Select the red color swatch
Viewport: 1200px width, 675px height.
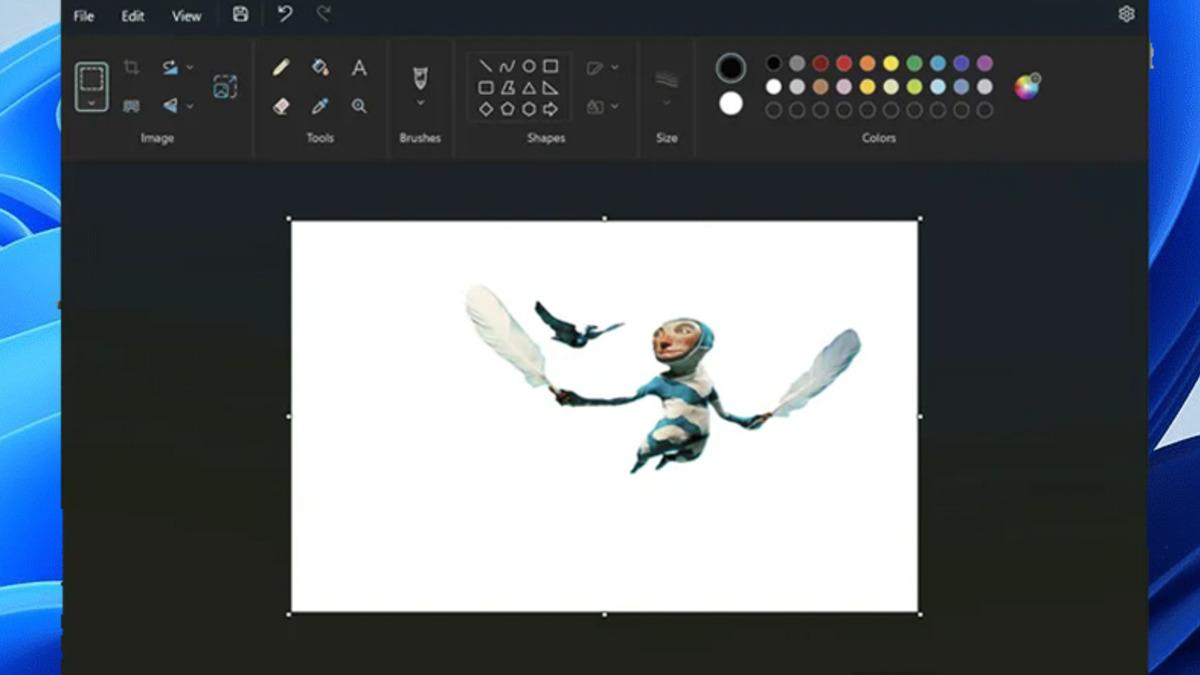coord(843,65)
